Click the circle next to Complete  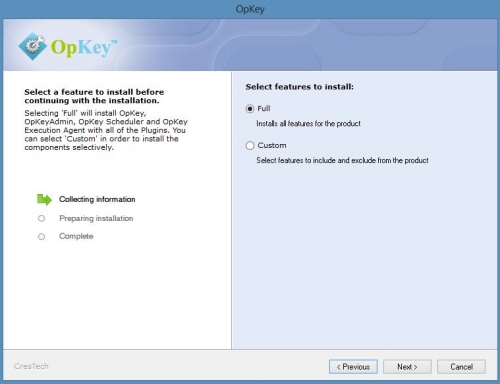click(41, 237)
